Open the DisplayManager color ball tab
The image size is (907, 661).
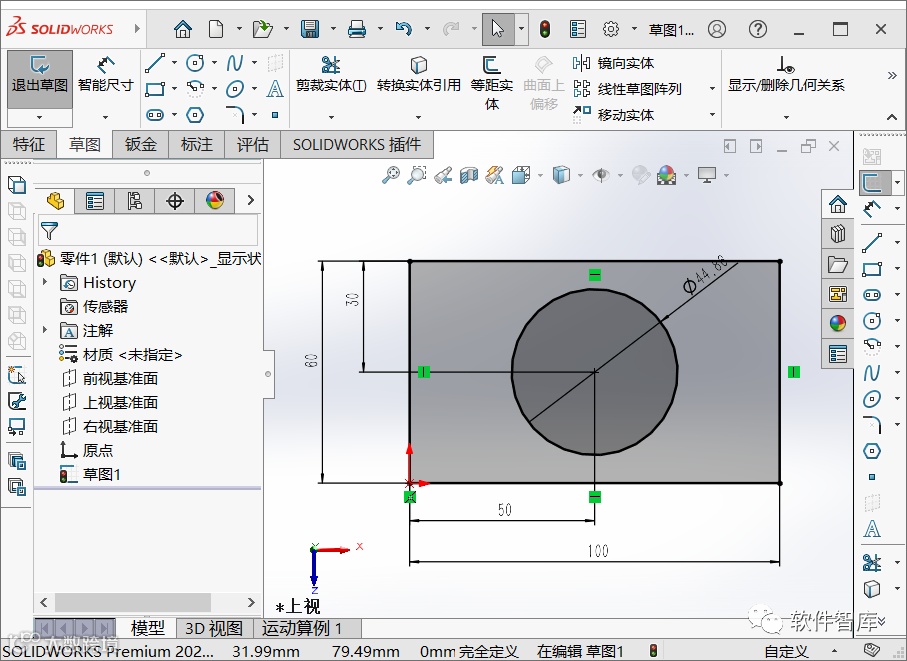pos(215,201)
